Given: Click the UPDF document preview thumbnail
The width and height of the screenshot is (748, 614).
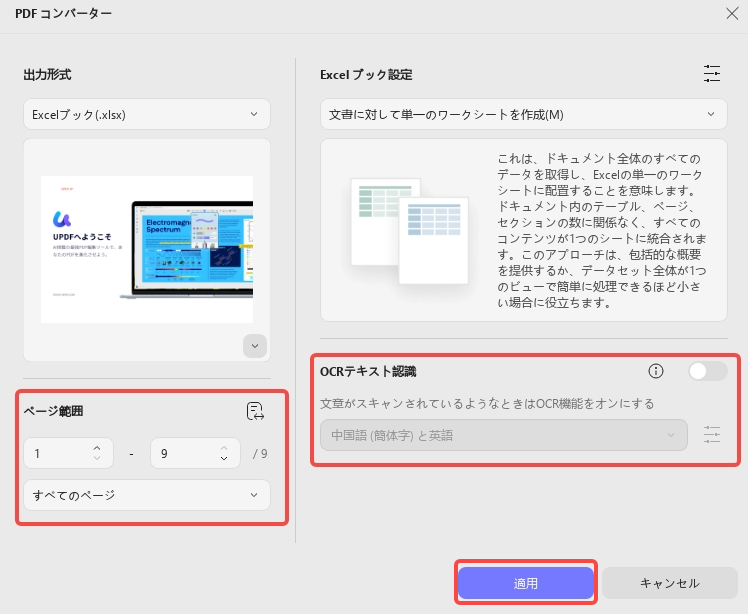Looking at the screenshot, I should click(147, 249).
